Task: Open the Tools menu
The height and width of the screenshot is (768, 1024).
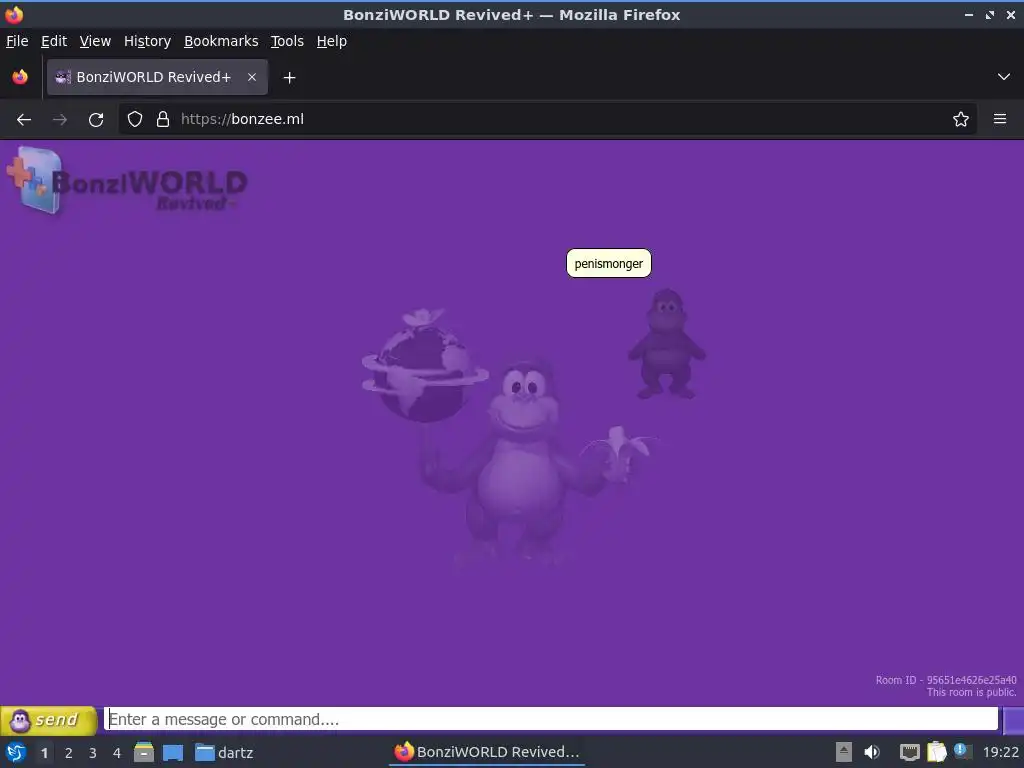Action: click(x=287, y=41)
